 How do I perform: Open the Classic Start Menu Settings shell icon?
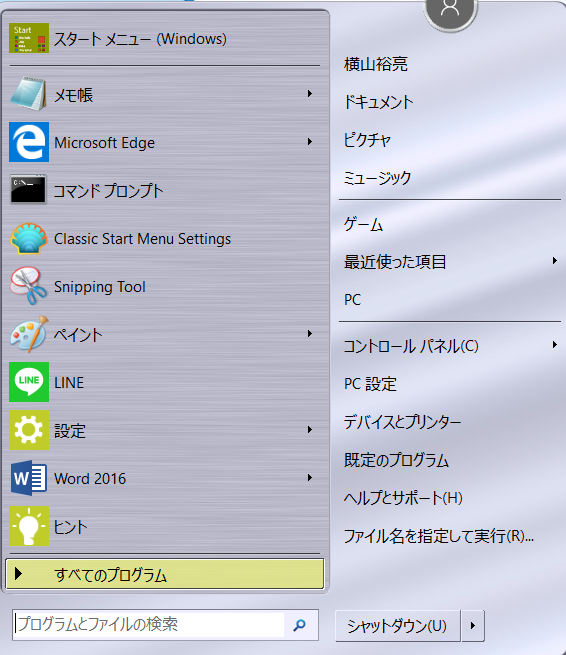click(28, 238)
